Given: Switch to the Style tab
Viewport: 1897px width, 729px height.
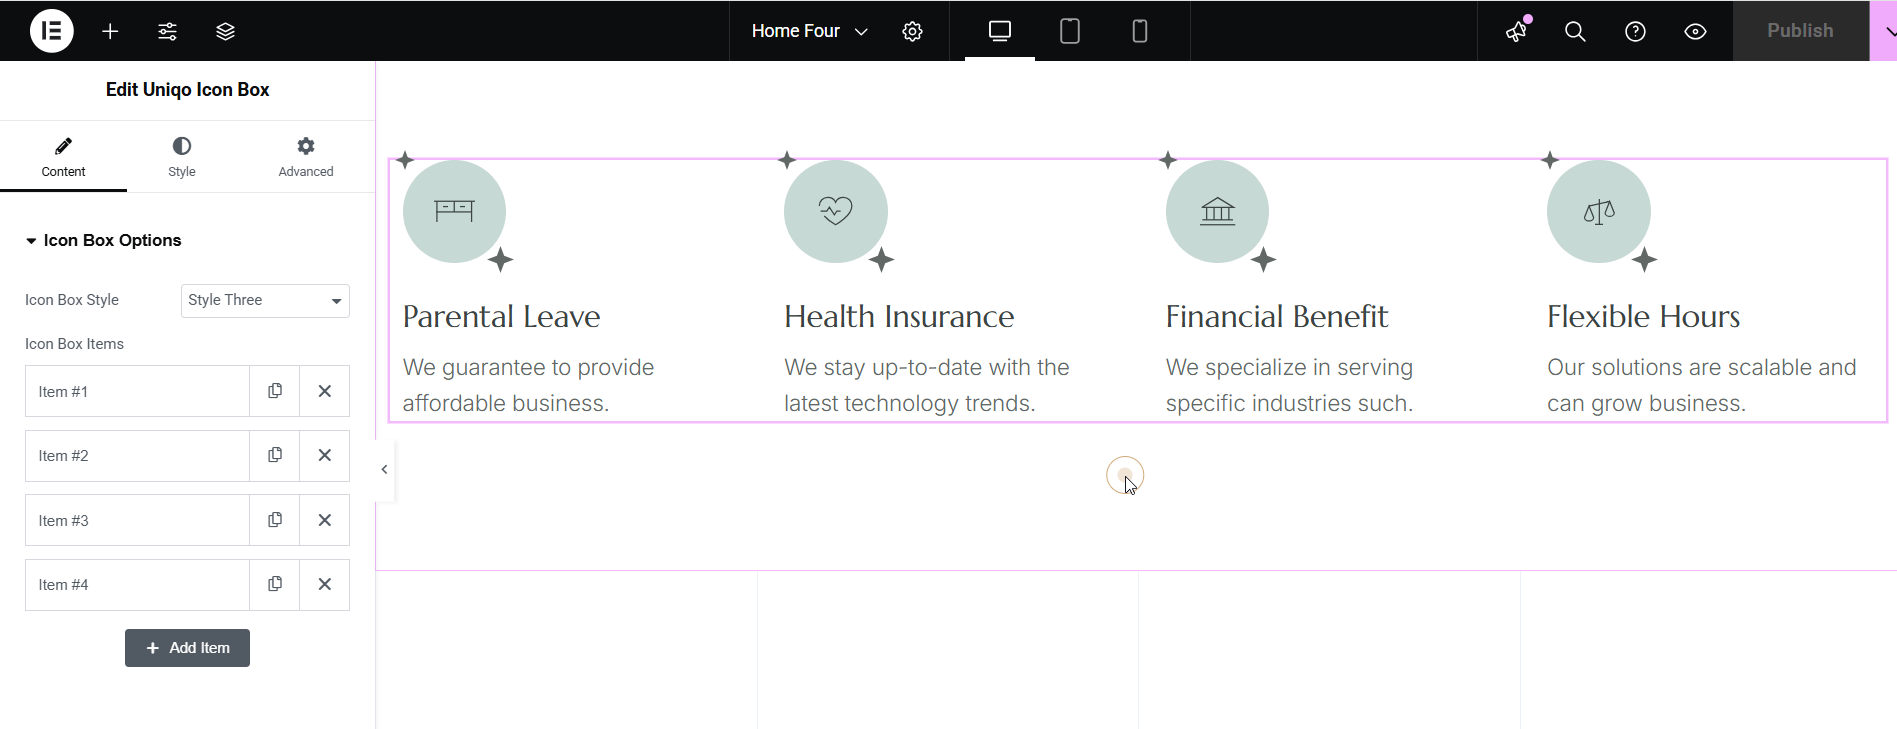Looking at the screenshot, I should pyautogui.click(x=181, y=157).
